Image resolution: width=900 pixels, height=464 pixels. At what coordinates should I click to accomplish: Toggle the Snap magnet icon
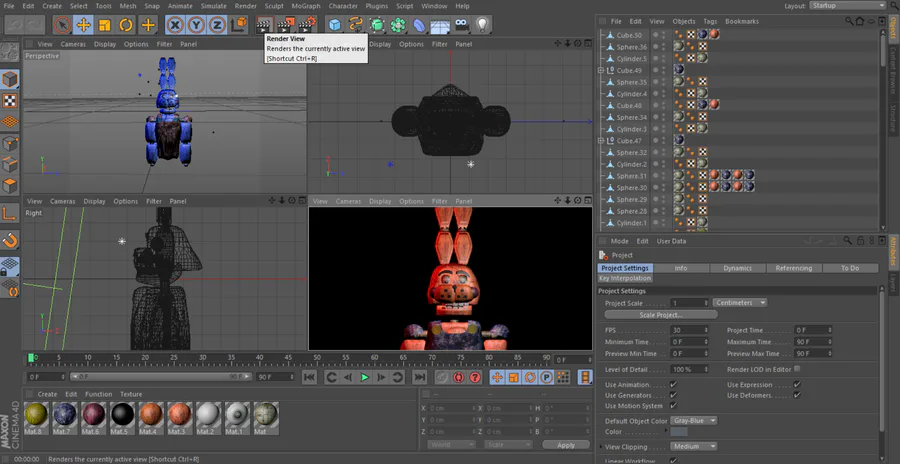point(10,241)
